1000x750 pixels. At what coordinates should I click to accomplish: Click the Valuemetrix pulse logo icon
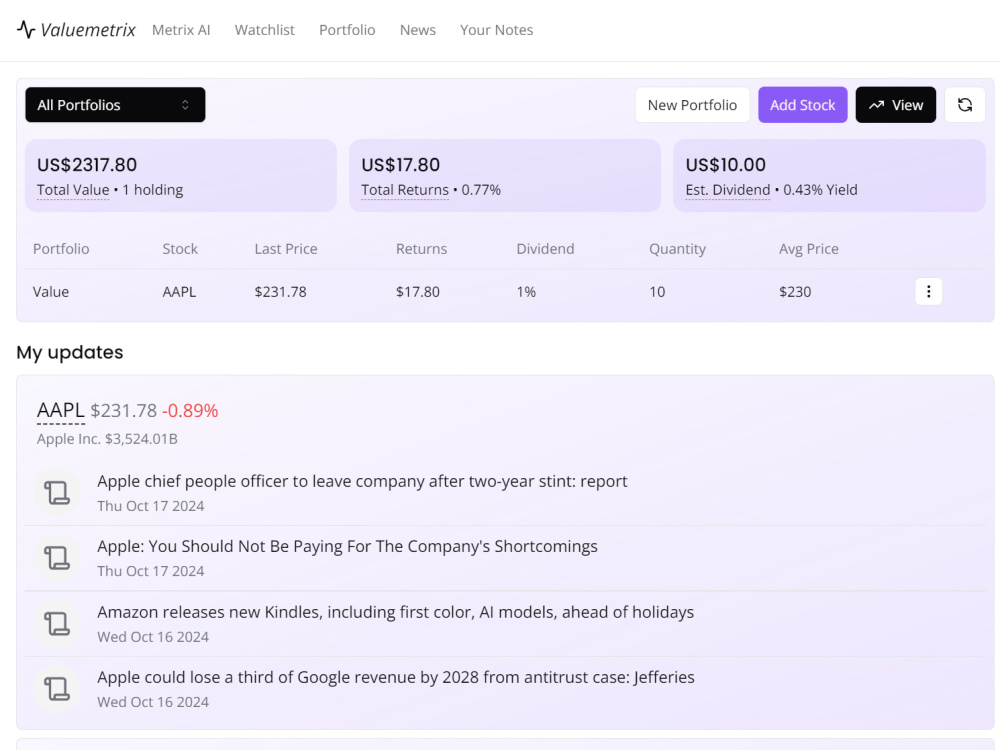click(26, 30)
